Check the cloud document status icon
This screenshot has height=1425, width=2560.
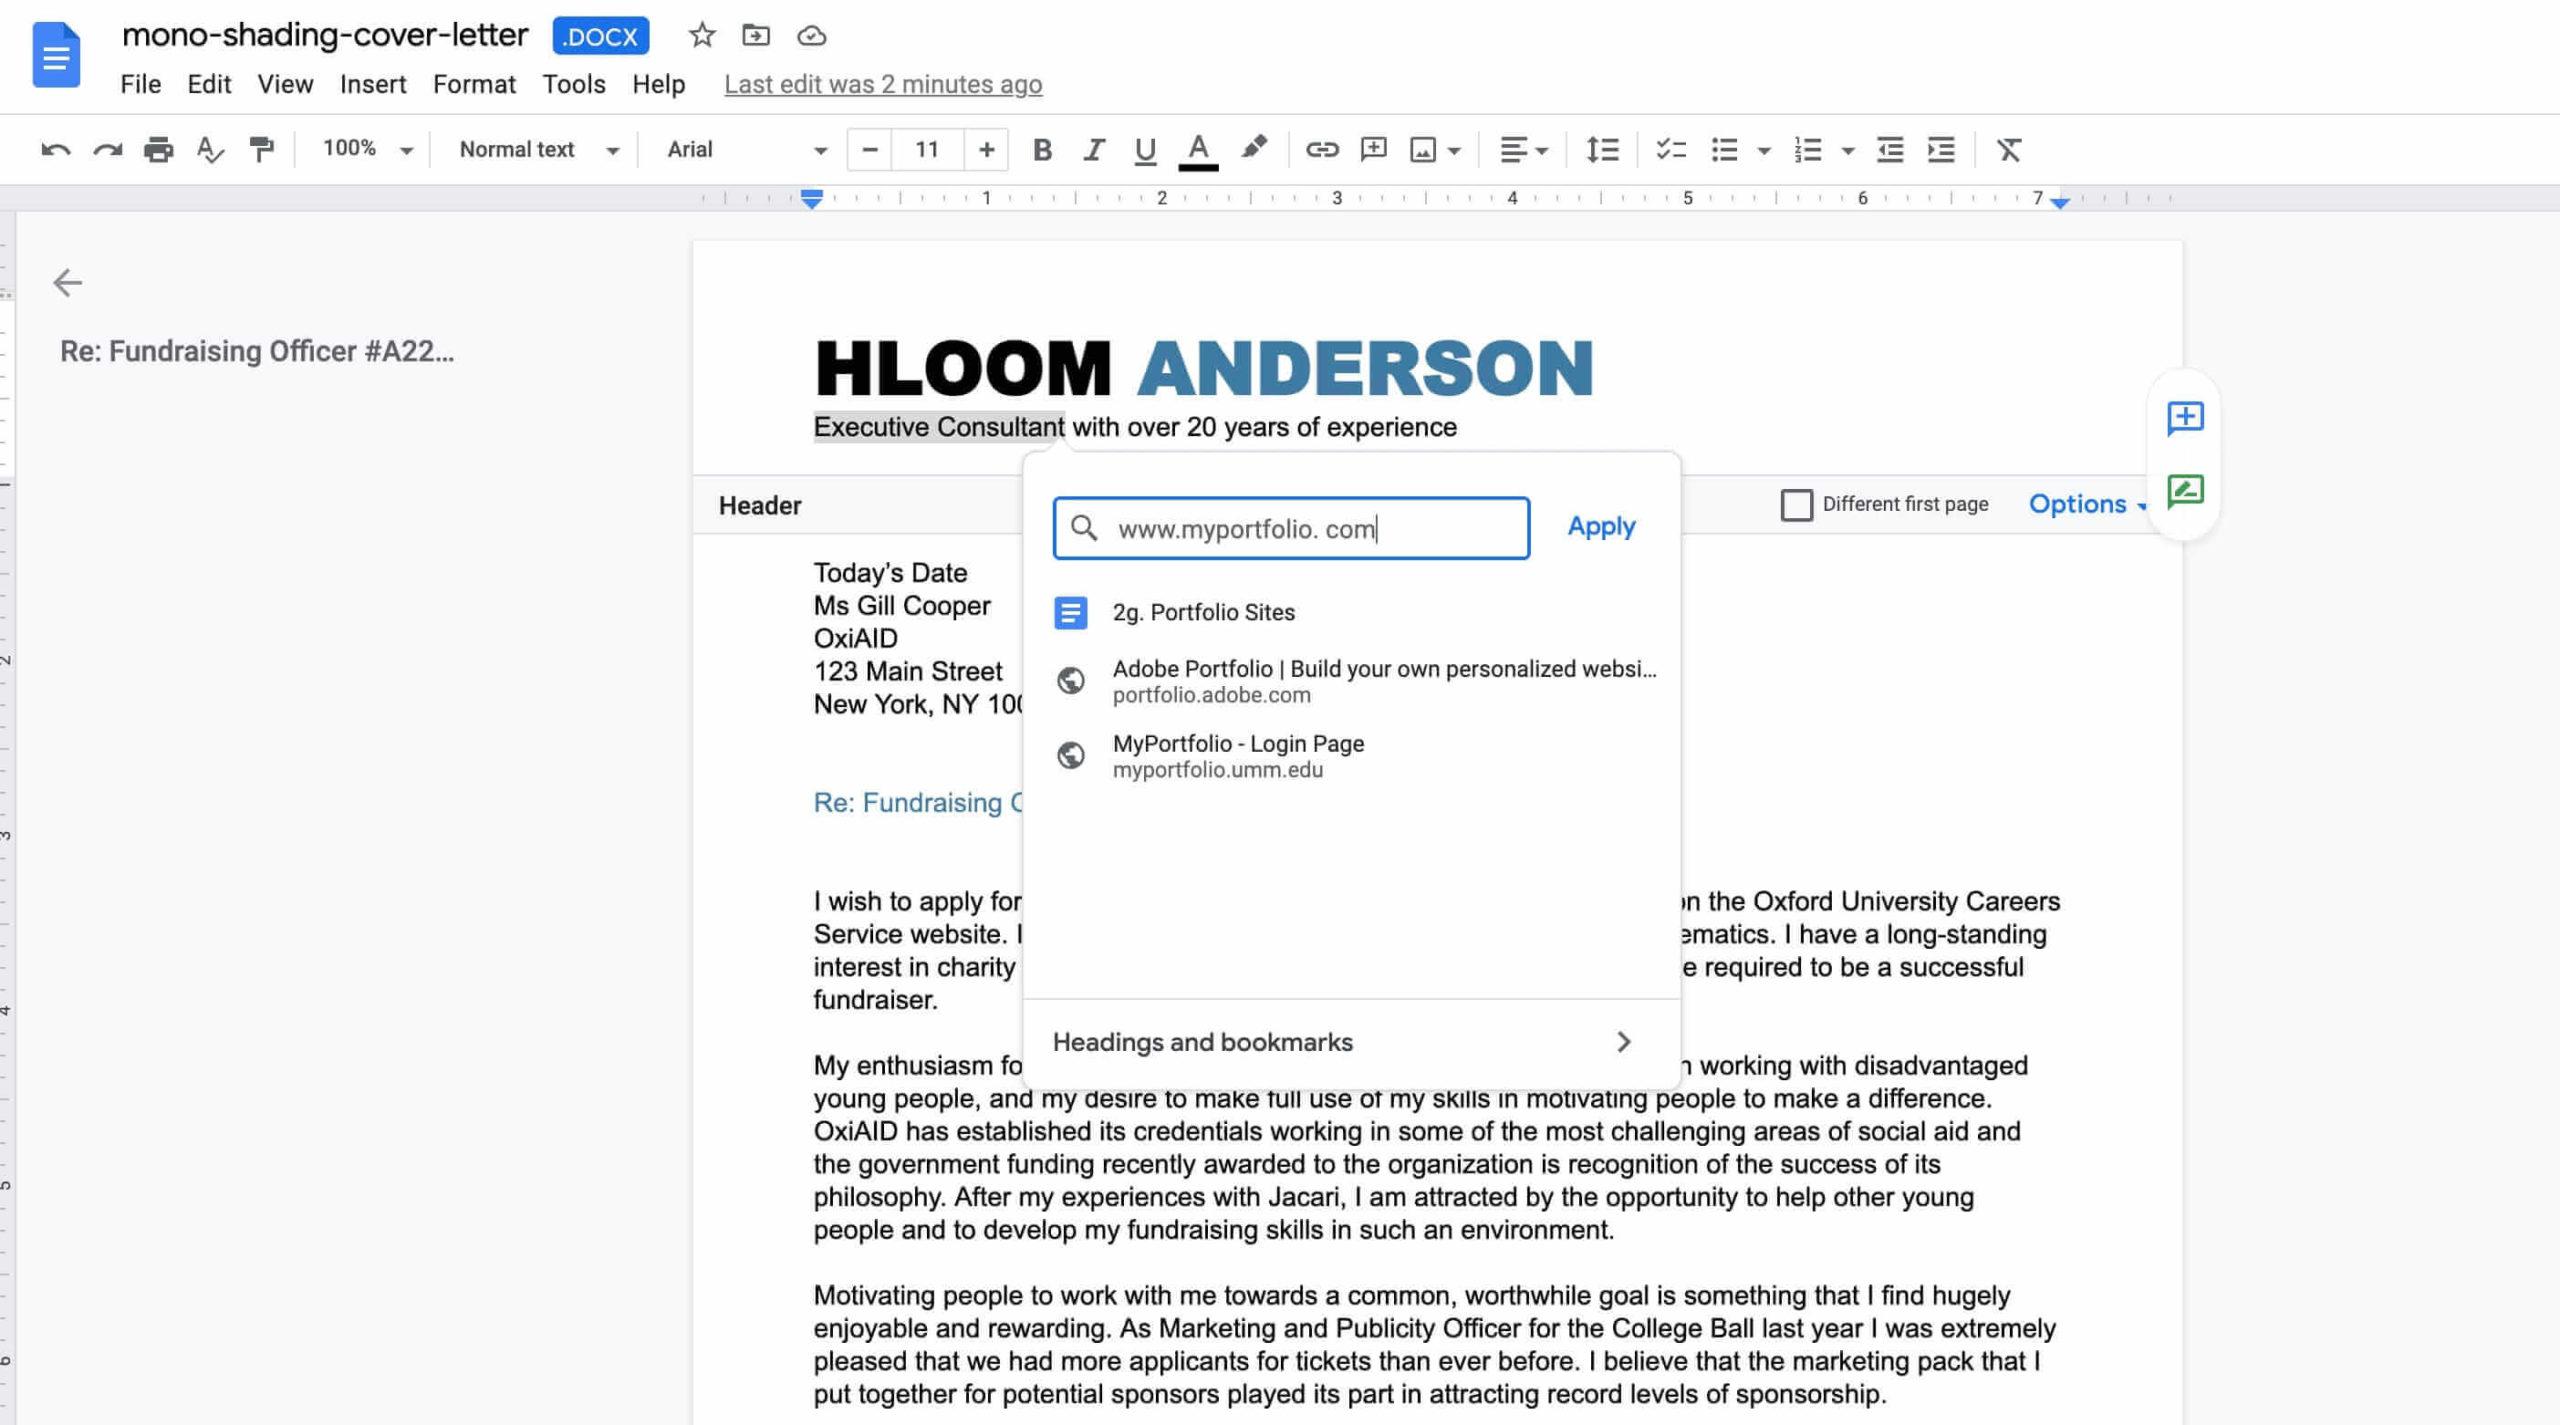(811, 36)
